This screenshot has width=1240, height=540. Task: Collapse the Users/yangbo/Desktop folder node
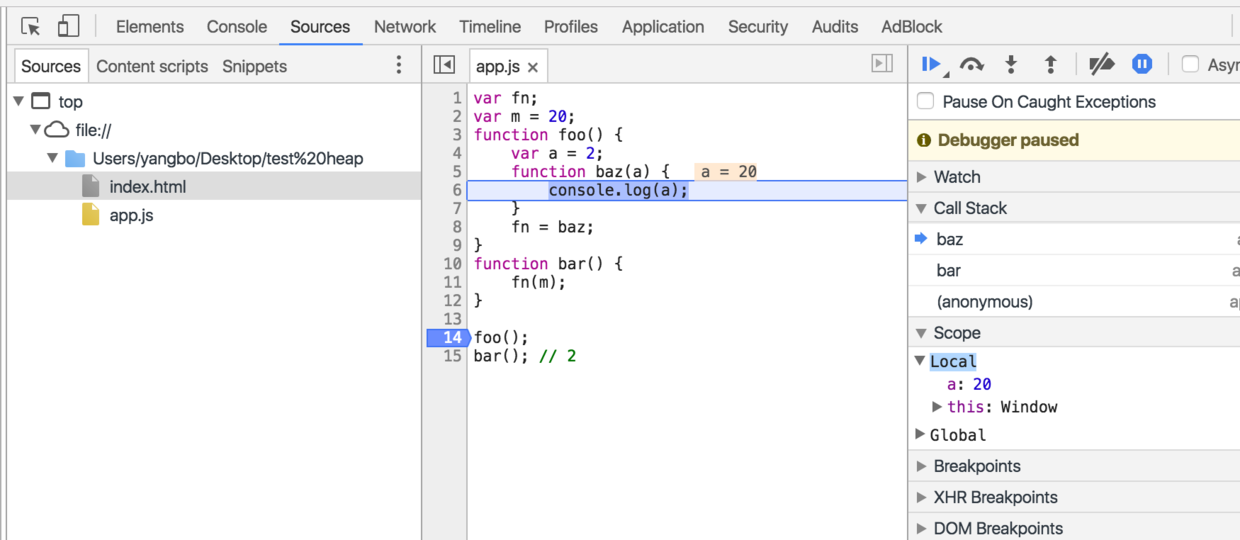(x=53, y=158)
